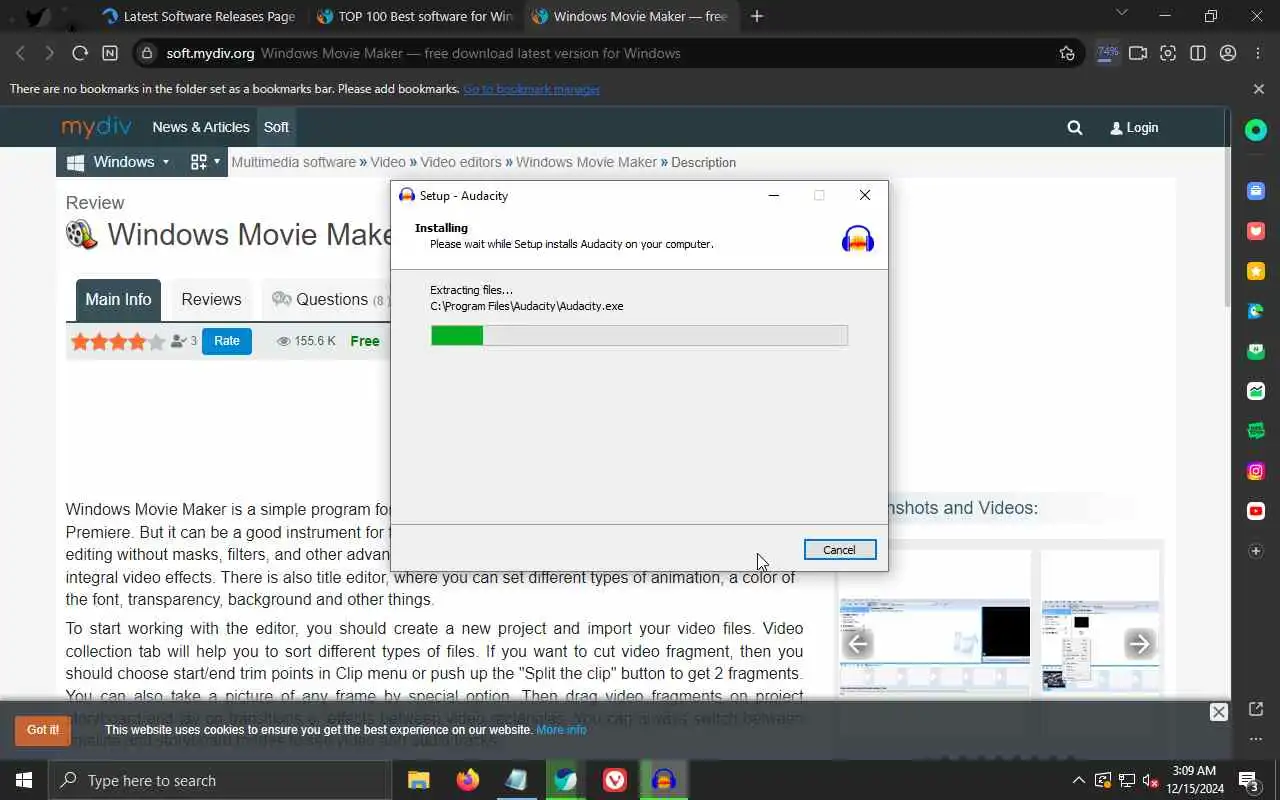Click the Audacity install progress bar
1280x800 pixels.
[x=639, y=336]
